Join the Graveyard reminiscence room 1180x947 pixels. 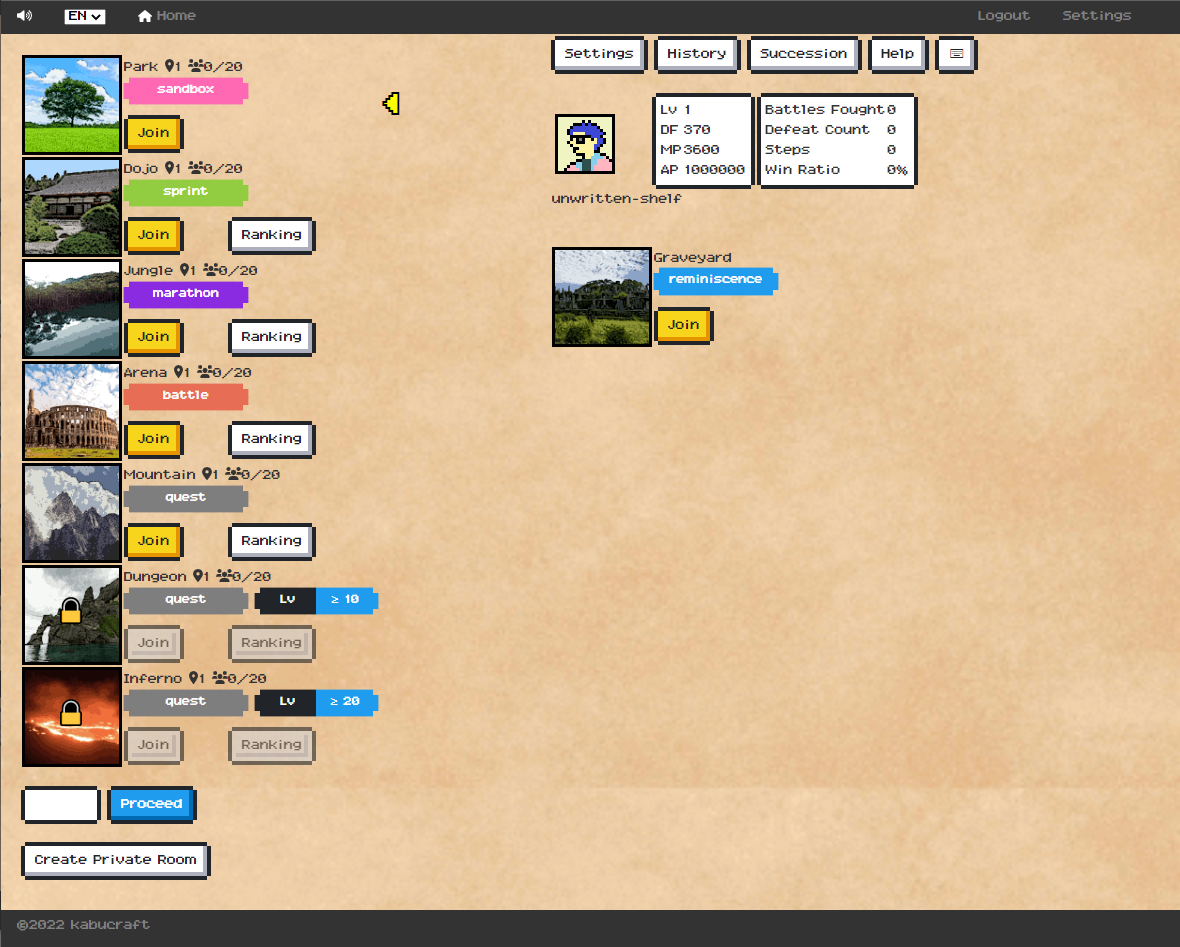pos(683,325)
